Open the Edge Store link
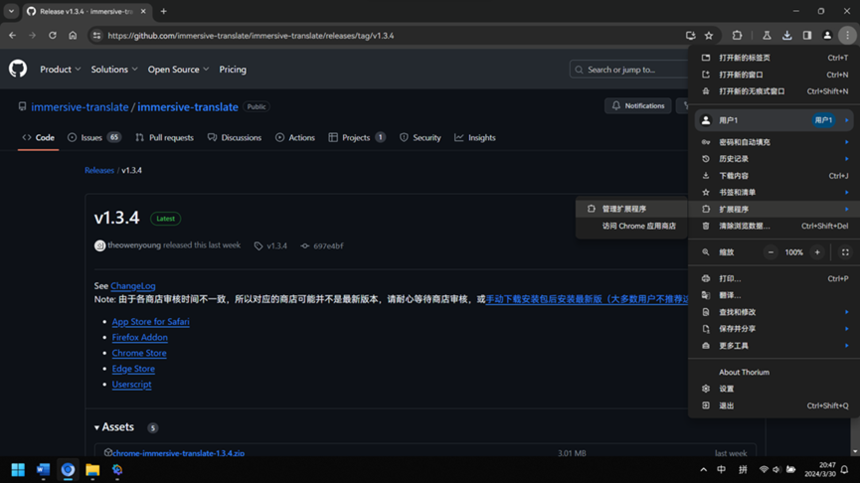The width and height of the screenshot is (860, 483). 133,368
